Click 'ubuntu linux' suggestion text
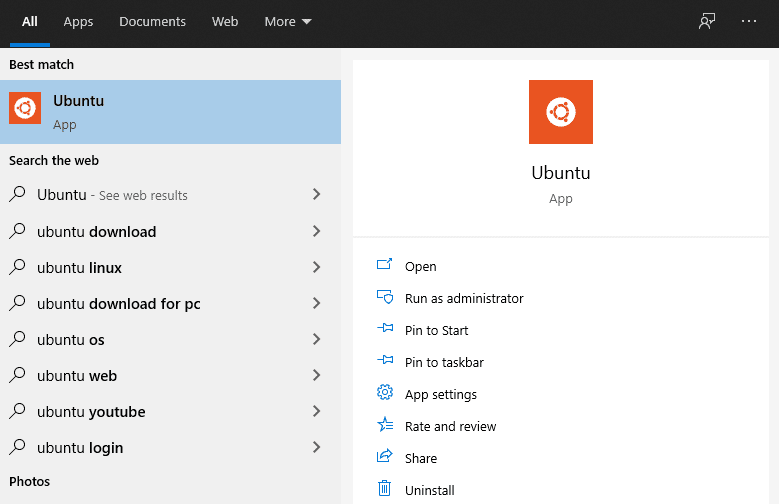The height and width of the screenshot is (504, 779). pos(79,268)
